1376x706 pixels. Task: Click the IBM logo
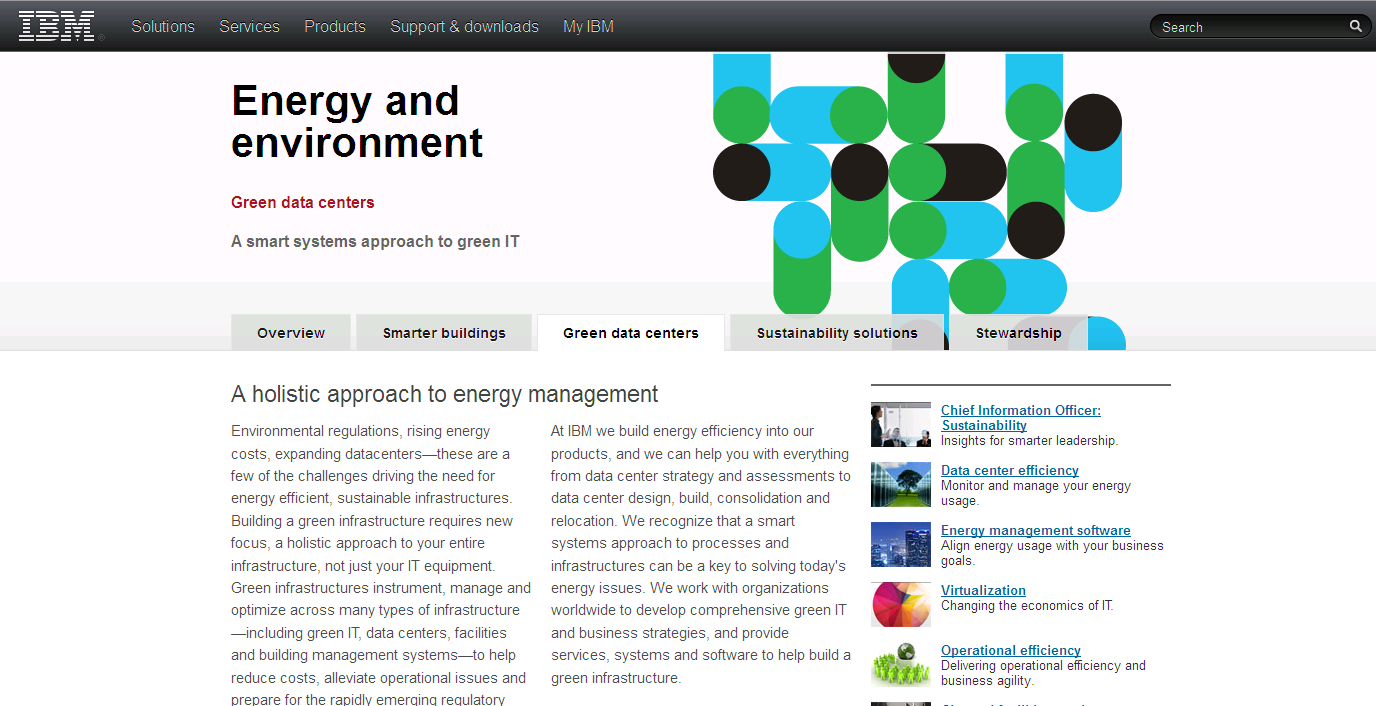[61, 26]
